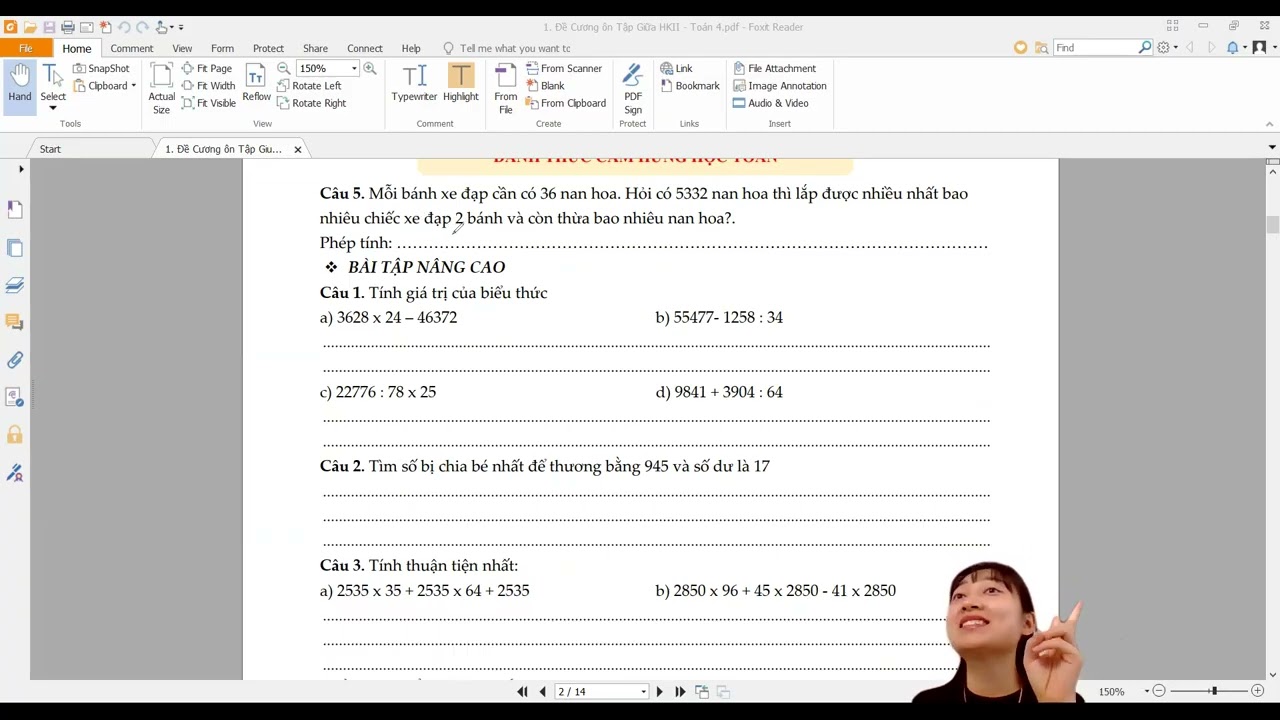Open the Clipboard dropdown
Screen dimensions: 1280x720
(105, 86)
